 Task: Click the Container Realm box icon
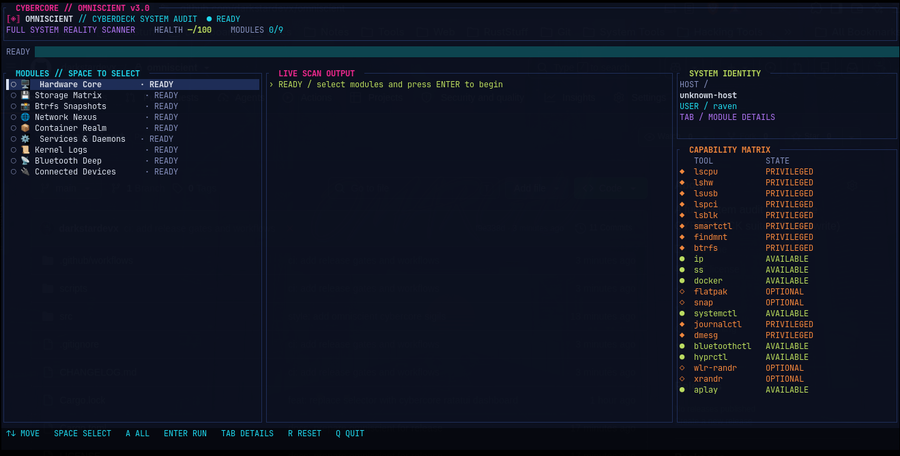coord(25,128)
